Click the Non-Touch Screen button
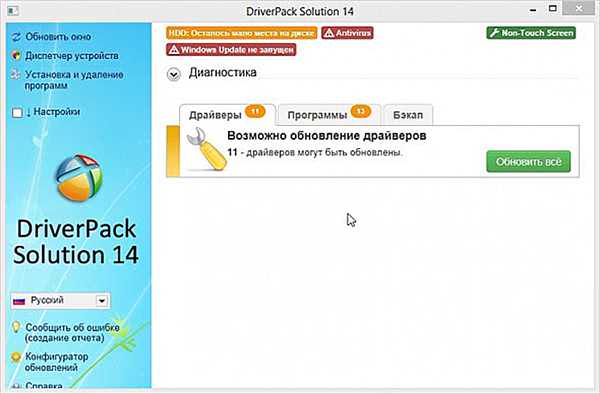The image size is (600, 394). point(531,33)
